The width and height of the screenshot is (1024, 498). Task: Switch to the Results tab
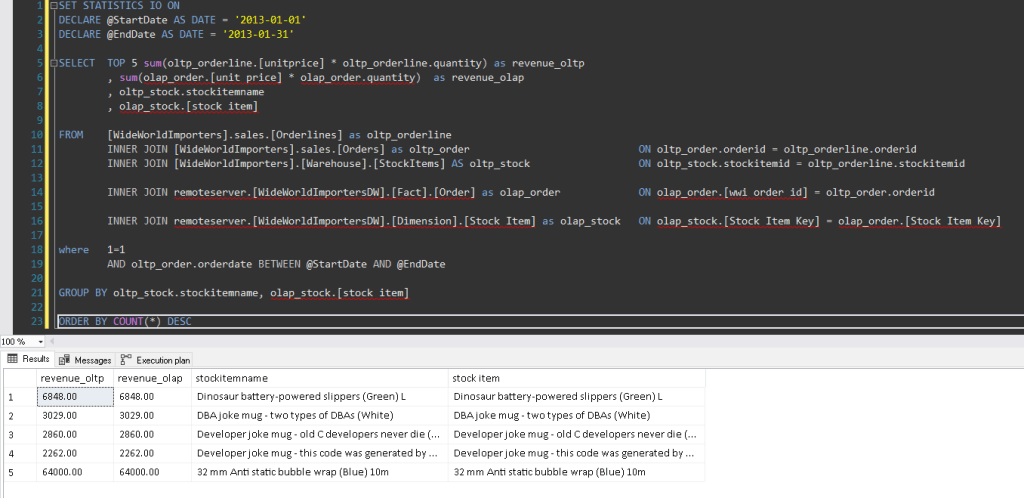tap(28, 360)
